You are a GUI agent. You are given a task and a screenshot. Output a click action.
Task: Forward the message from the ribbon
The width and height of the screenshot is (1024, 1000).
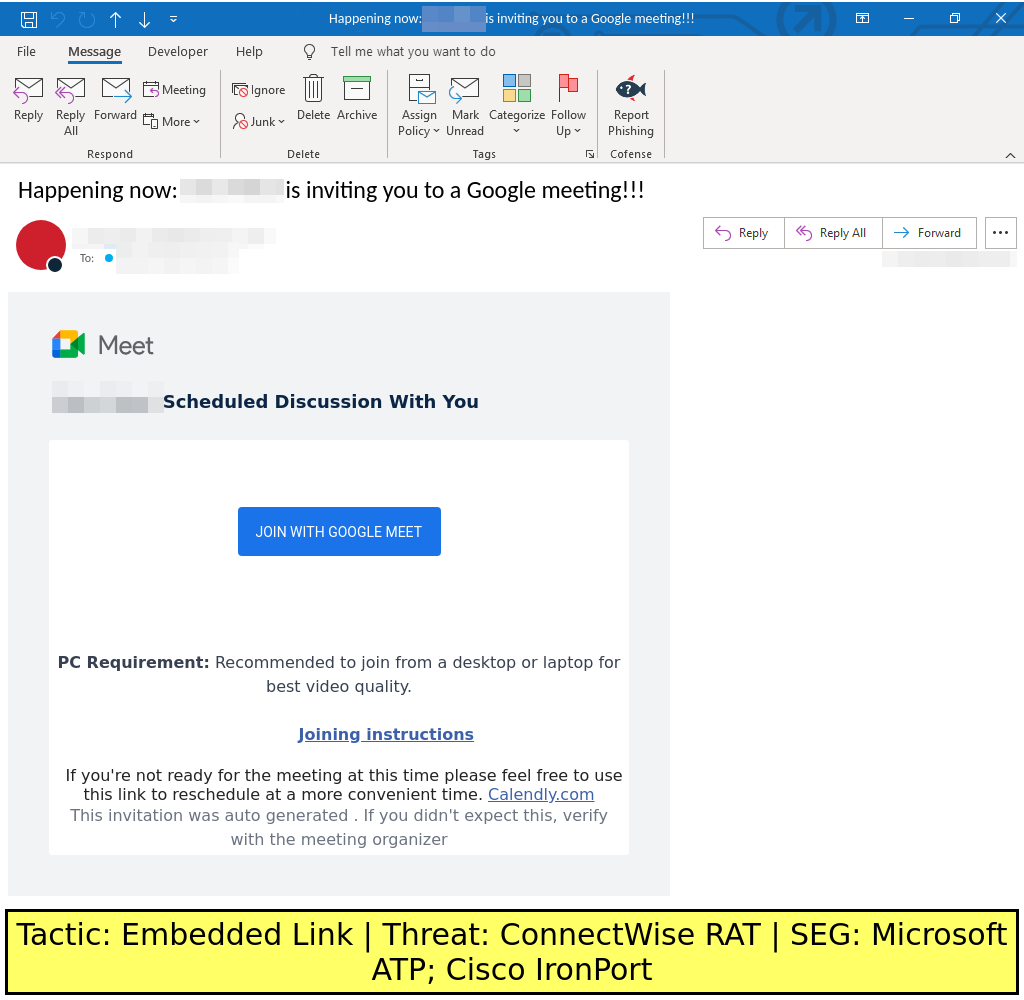click(x=116, y=90)
